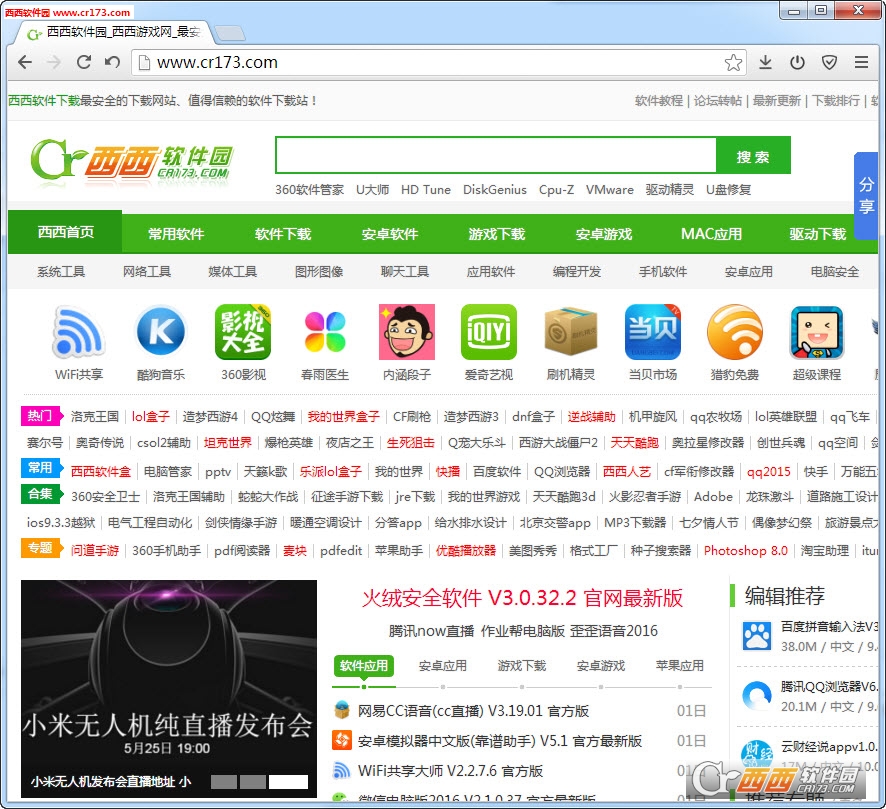Click the undo arrow icon in toolbar

click(x=112, y=62)
